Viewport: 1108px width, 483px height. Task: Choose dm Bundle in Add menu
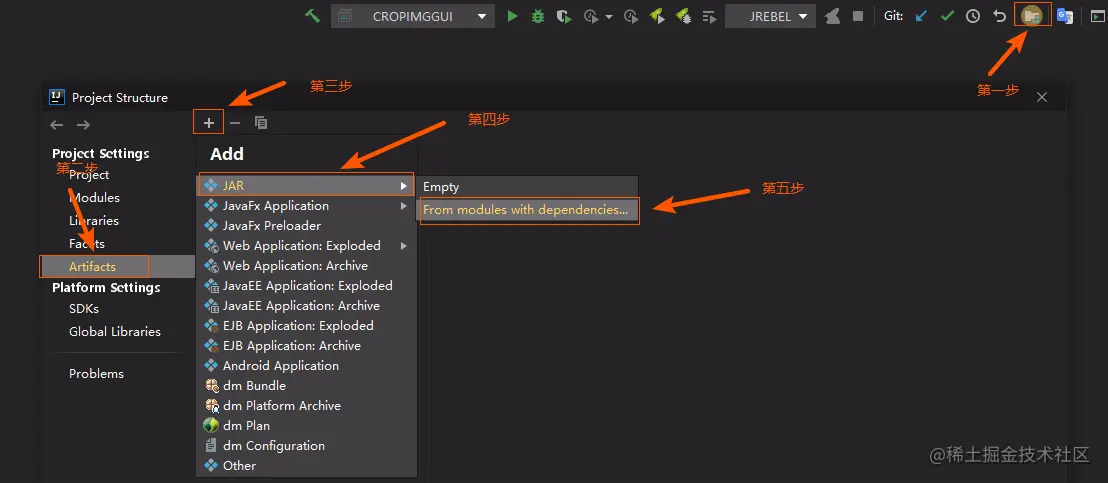(x=306, y=386)
